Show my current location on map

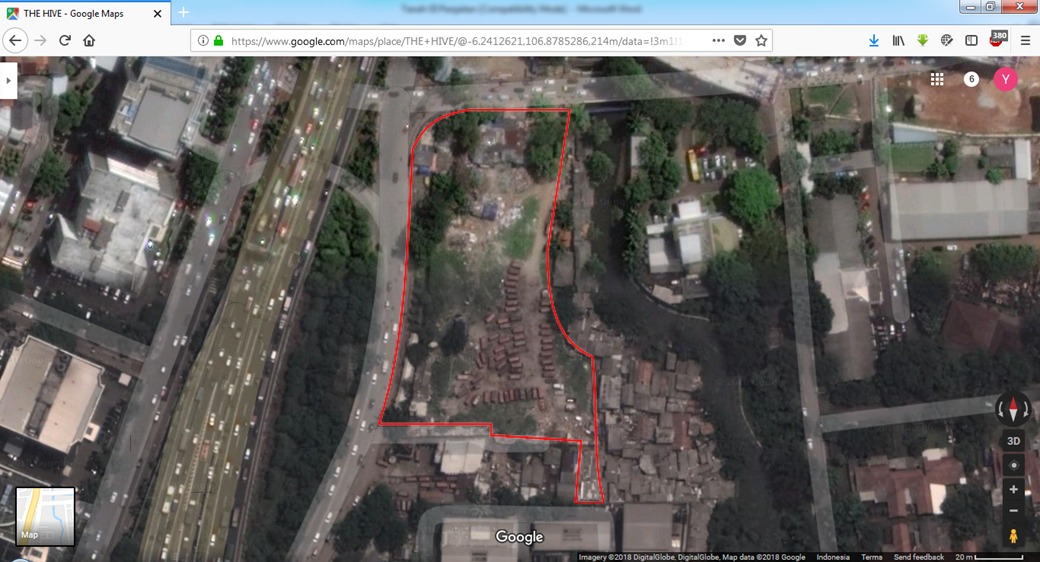tap(1013, 466)
